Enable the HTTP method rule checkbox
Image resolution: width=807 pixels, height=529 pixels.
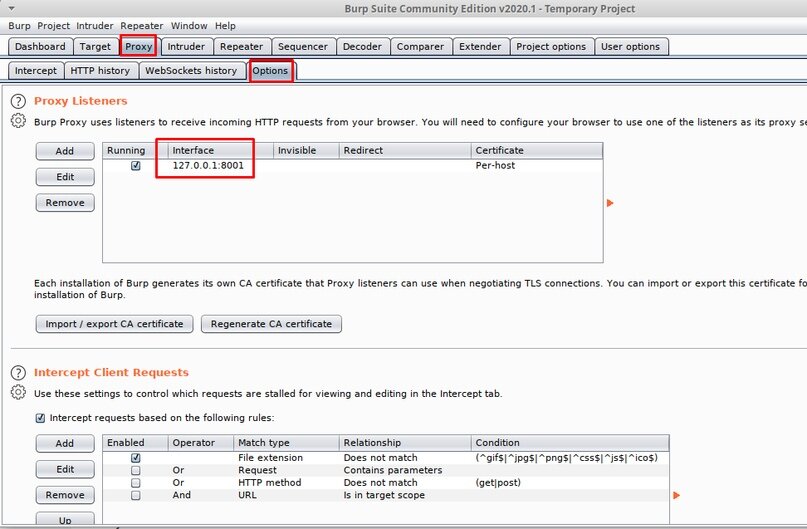click(x=136, y=483)
